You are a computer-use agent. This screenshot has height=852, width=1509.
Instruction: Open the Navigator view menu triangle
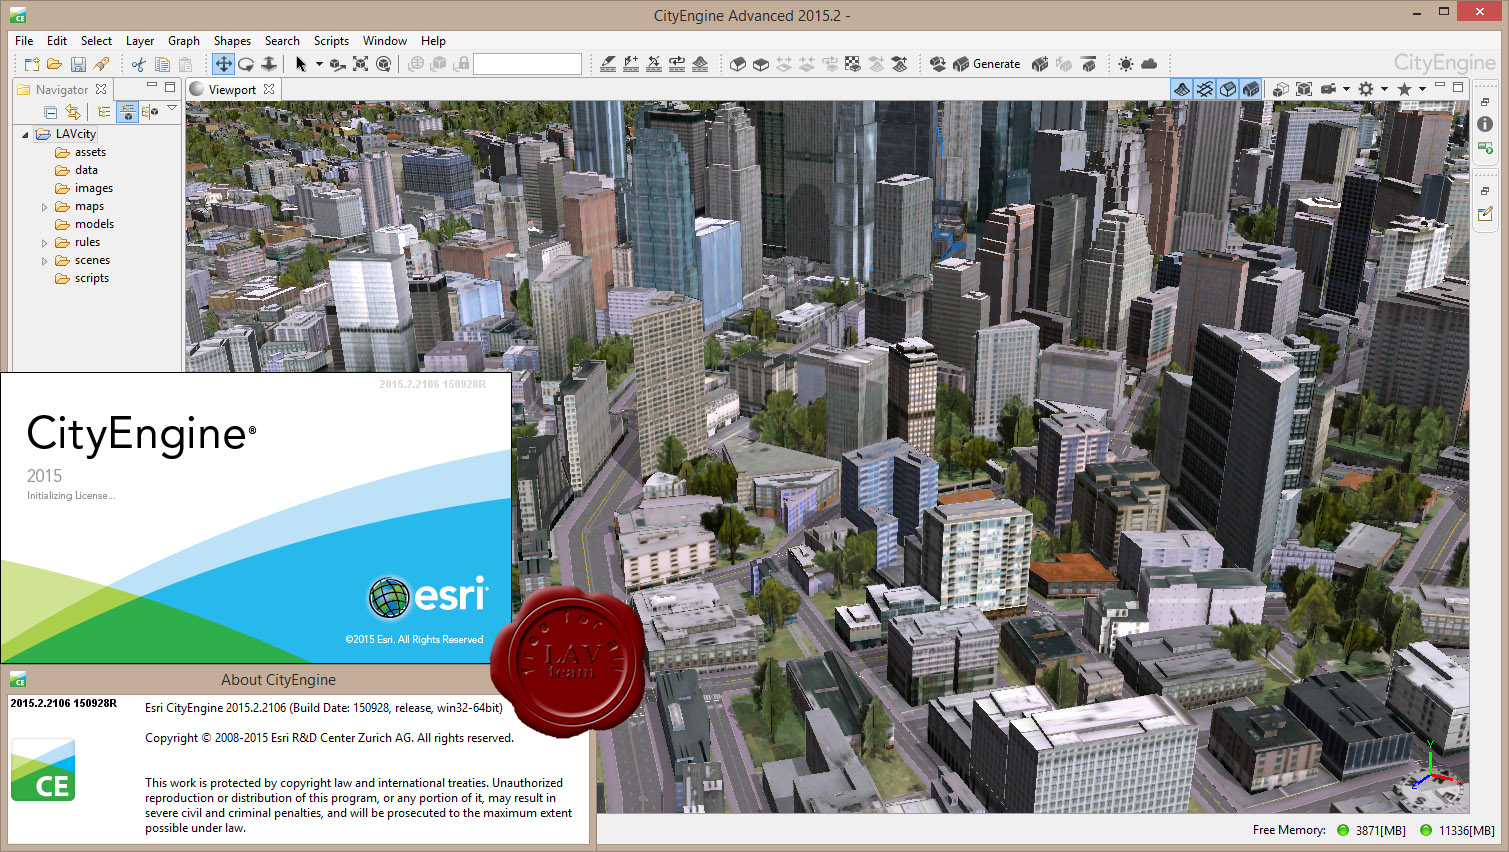(172, 108)
